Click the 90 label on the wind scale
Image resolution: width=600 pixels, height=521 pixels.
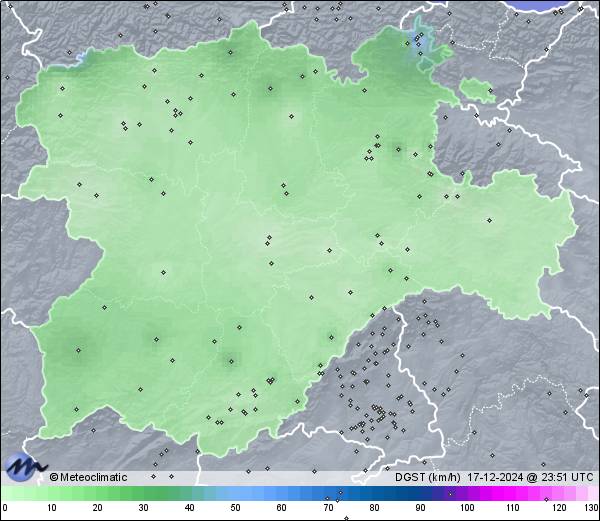pyautogui.click(x=420, y=508)
